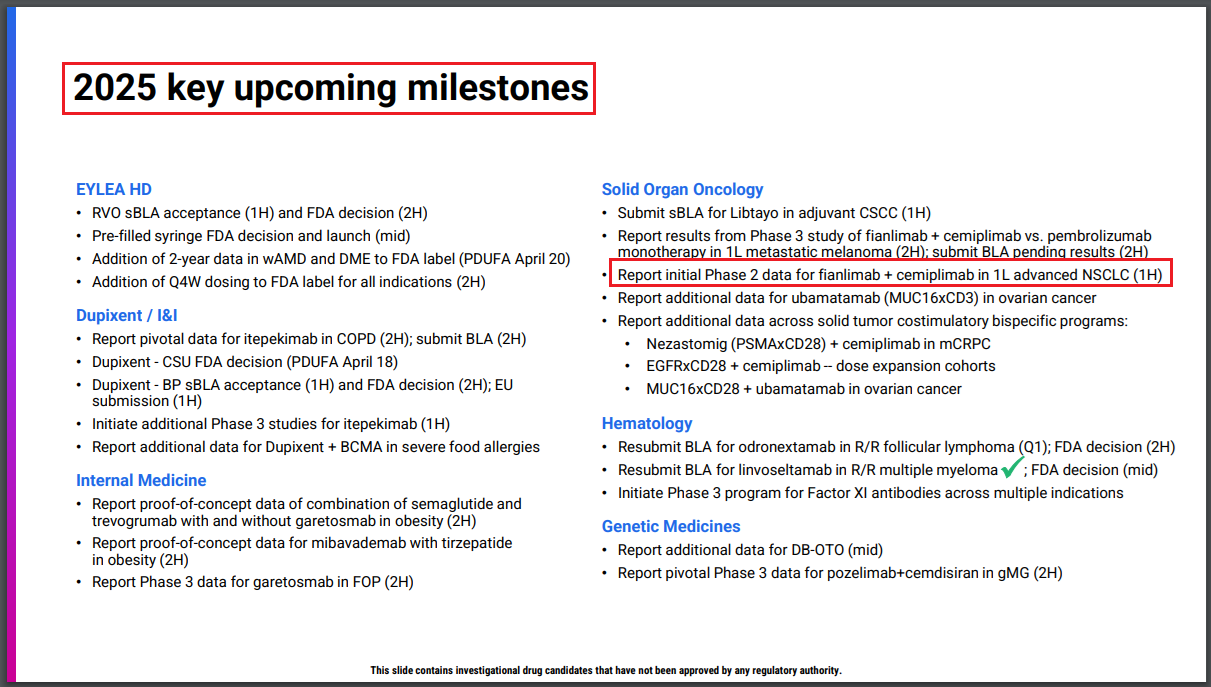
Task: Click the green checkmark after linvoseltamab myeloma
Action: [x=1012, y=467]
